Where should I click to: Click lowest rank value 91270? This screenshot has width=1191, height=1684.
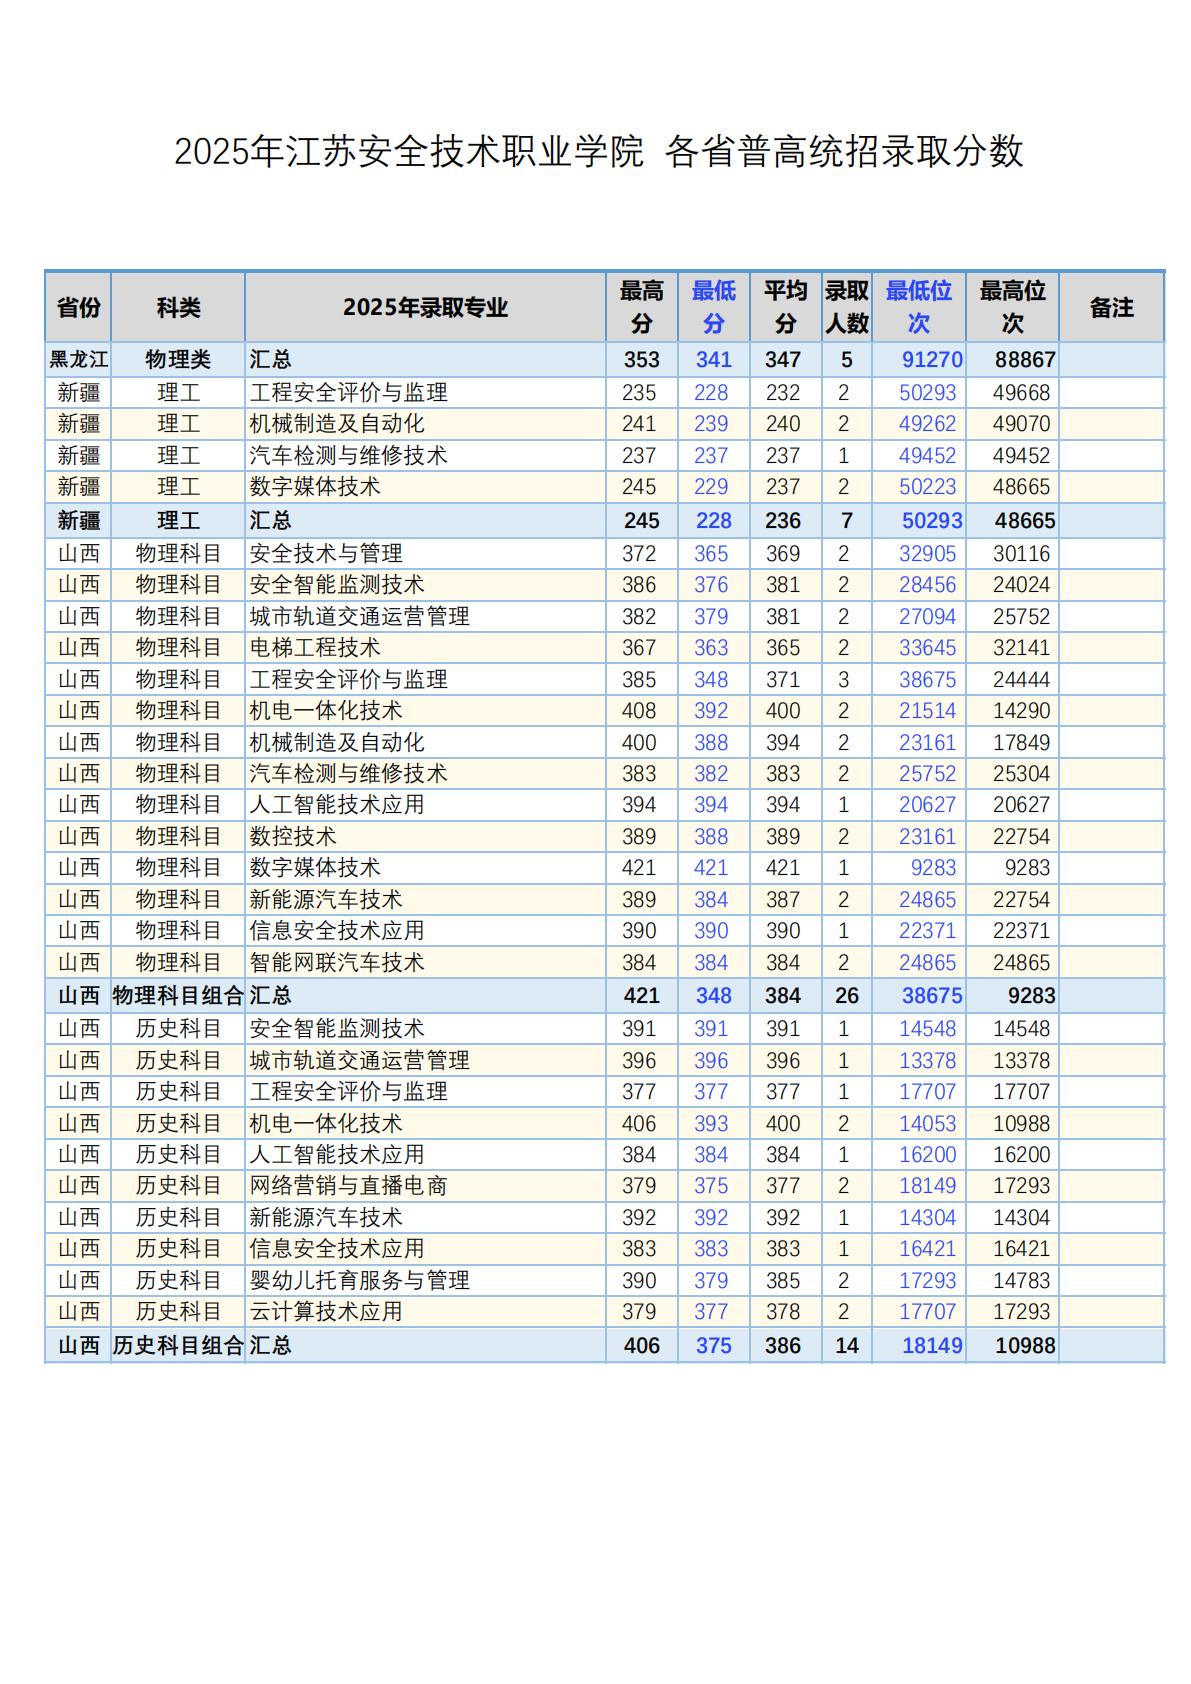[932, 360]
